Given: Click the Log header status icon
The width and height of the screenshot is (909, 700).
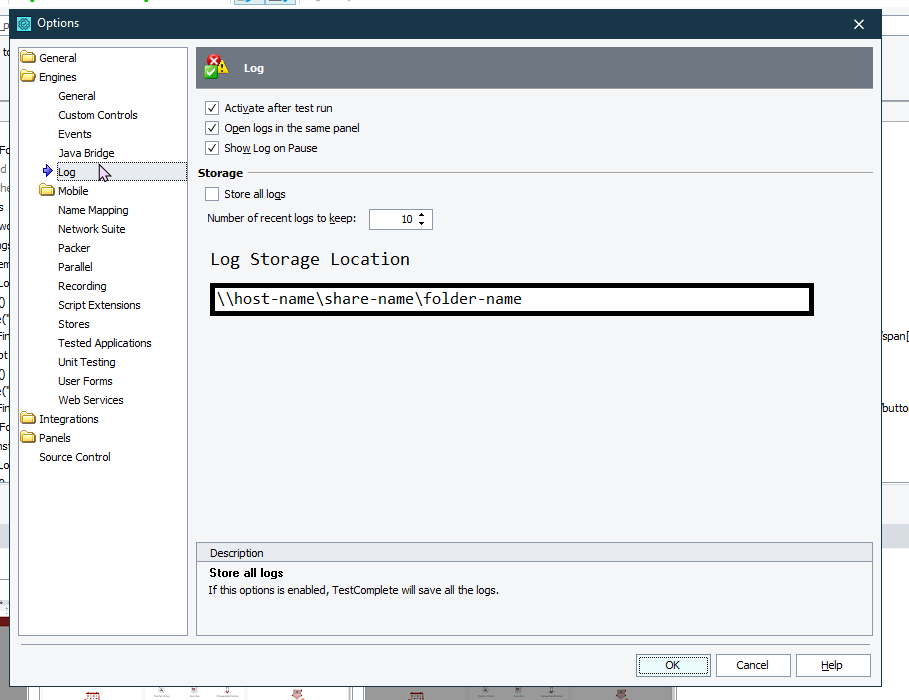Looking at the screenshot, I should [x=216, y=67].
